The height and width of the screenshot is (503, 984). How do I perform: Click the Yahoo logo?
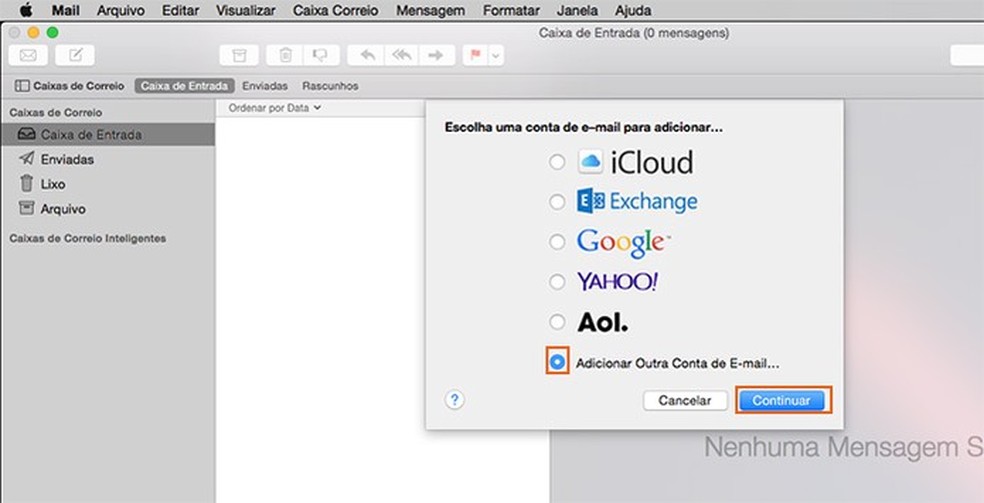tap(617, 282)
